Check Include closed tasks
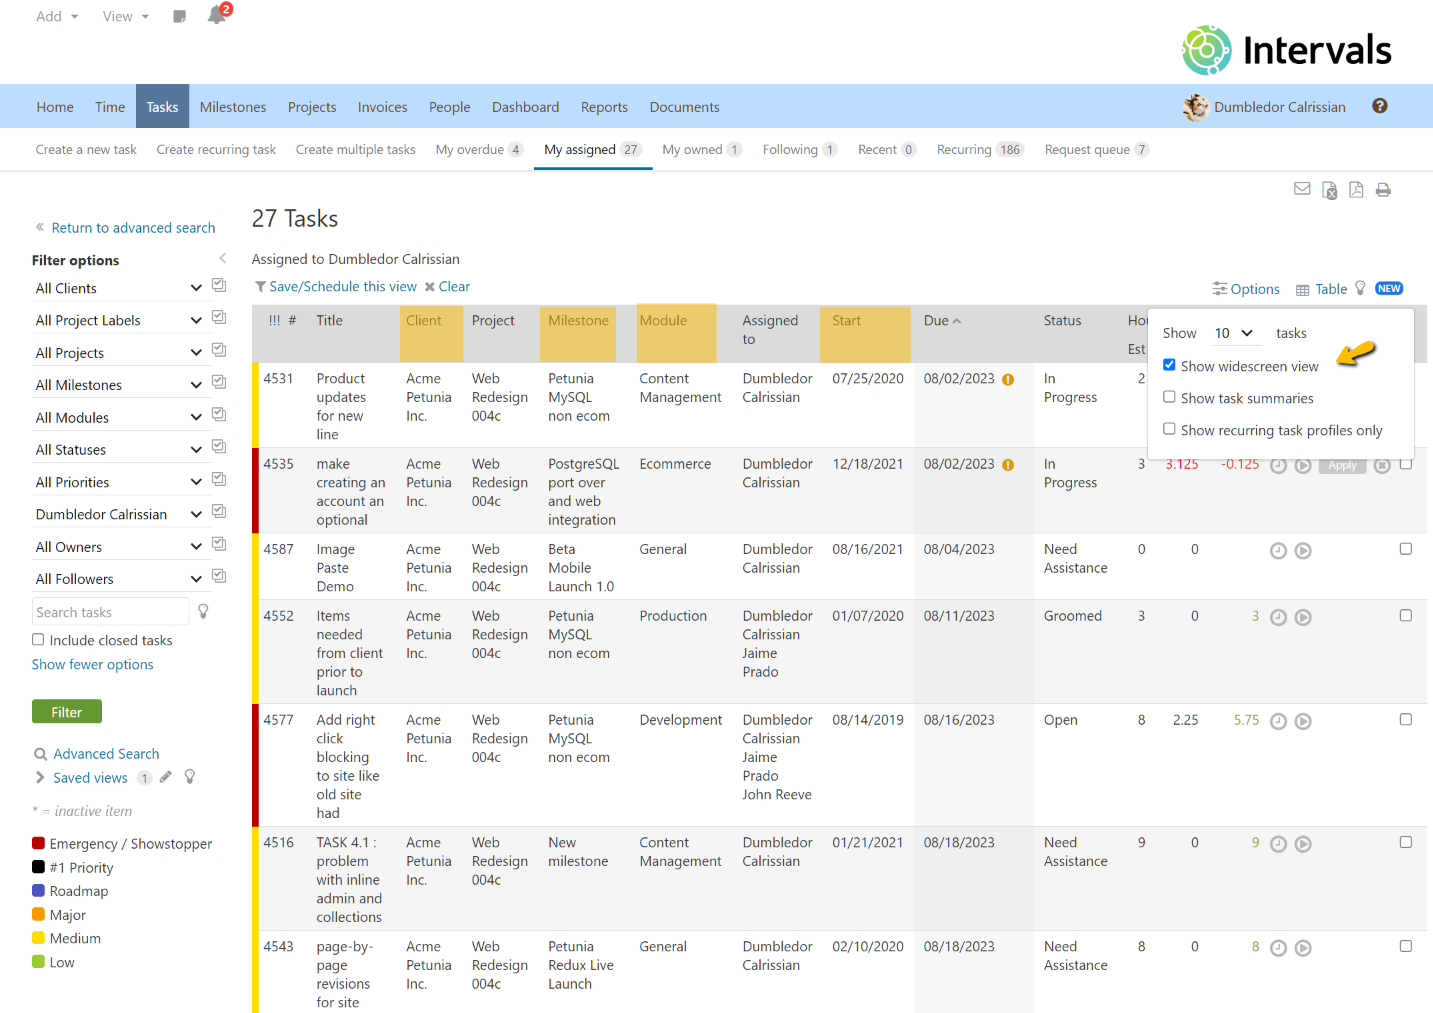This screenshot has width=1433, height=1013. point(38,639)
